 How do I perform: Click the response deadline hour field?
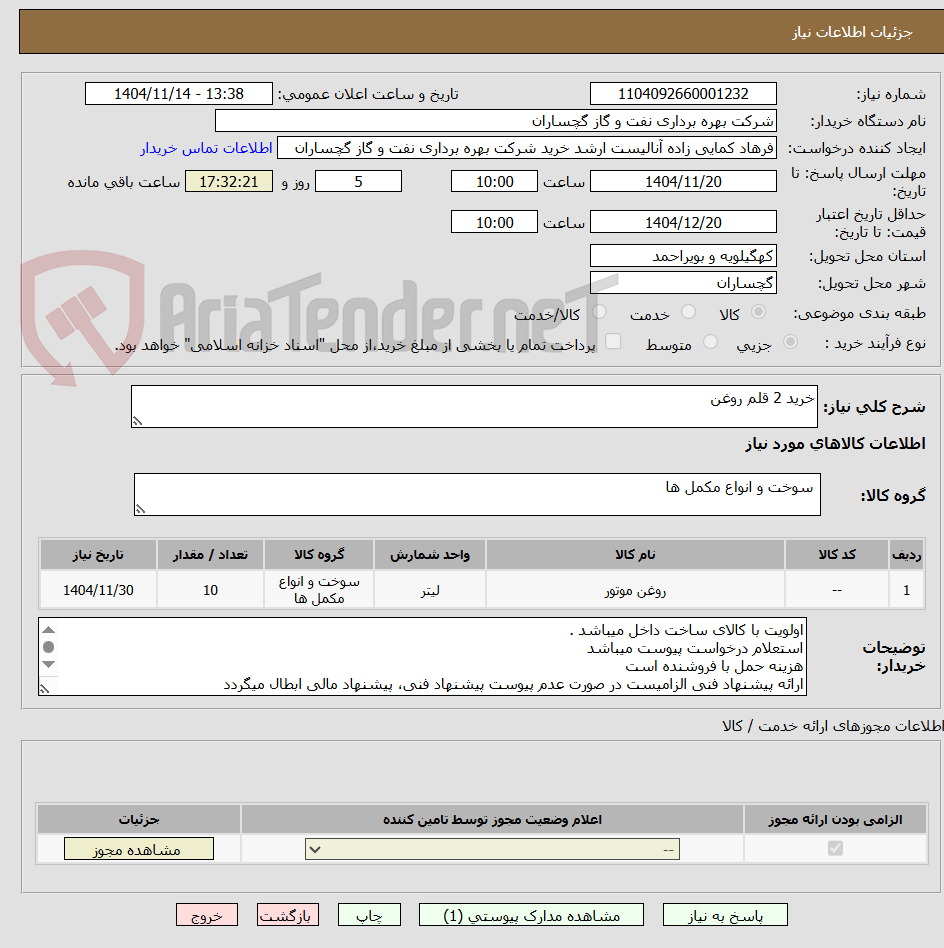tap(494, 181)
